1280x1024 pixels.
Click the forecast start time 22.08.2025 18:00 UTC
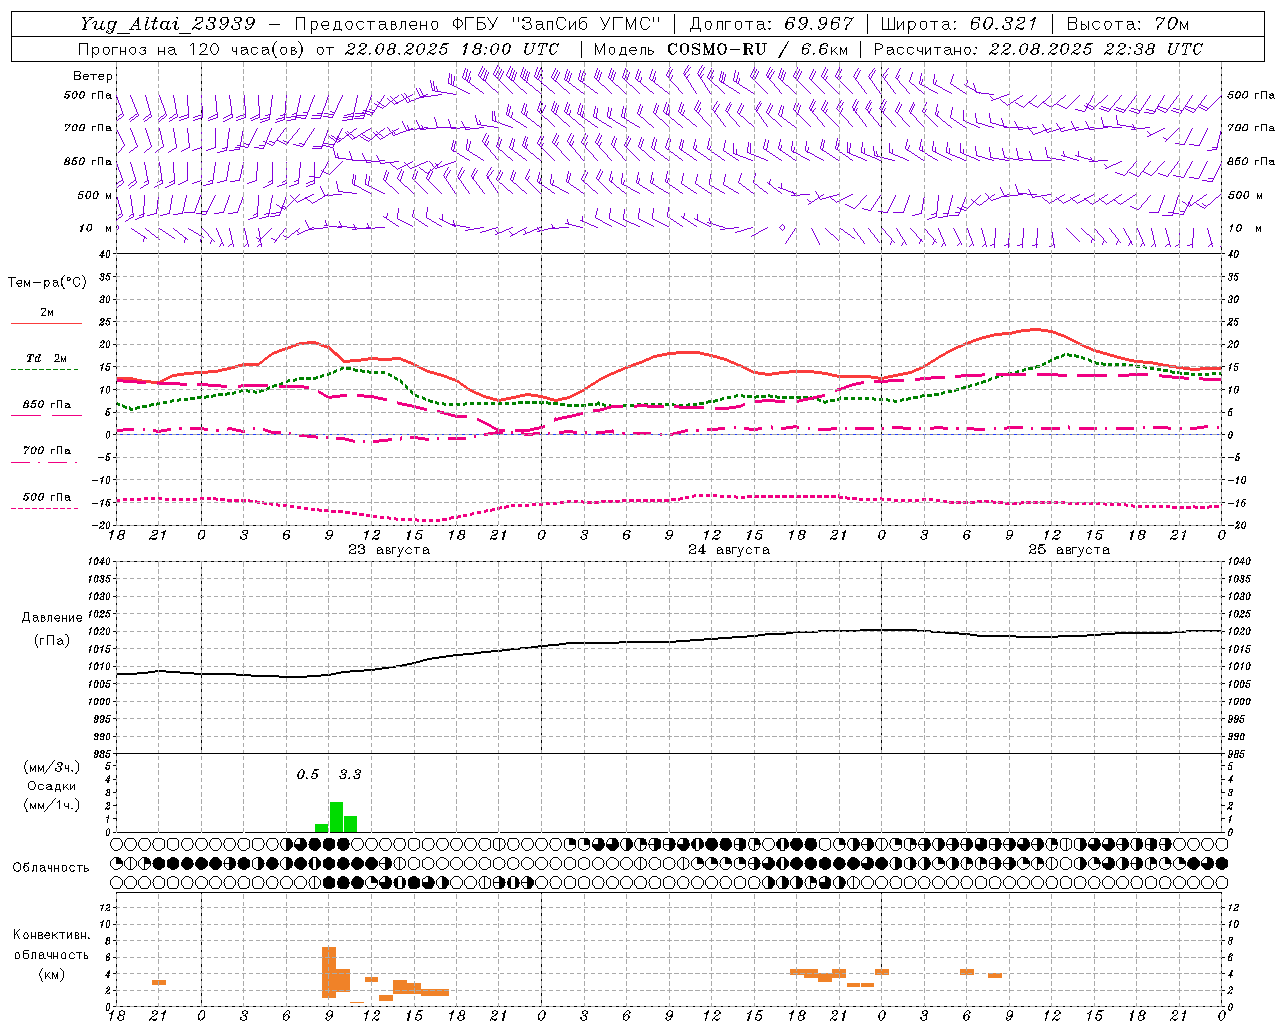[451, 49]
